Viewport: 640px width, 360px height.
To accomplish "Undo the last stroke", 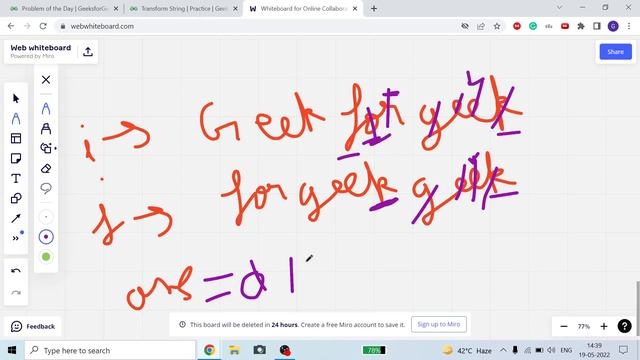I will coord(16,271).
